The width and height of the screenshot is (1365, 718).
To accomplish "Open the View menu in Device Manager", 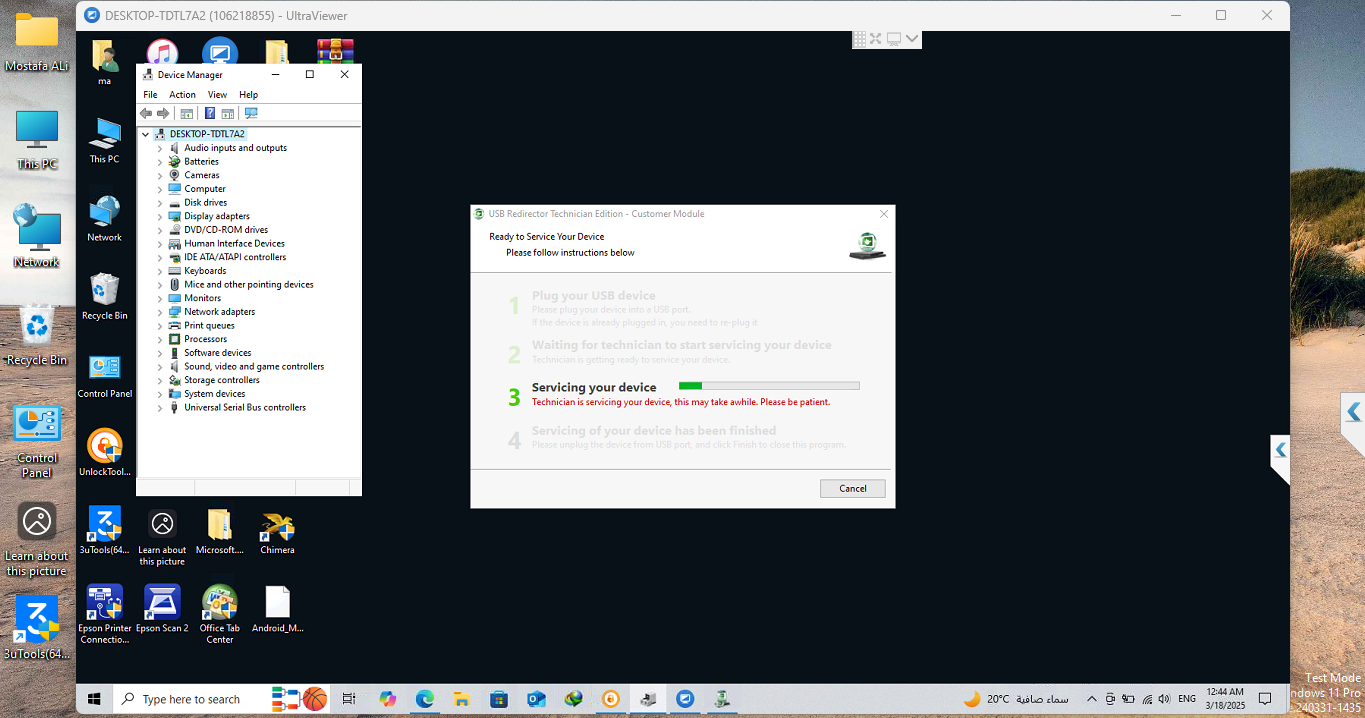I will tap(217, 95).
